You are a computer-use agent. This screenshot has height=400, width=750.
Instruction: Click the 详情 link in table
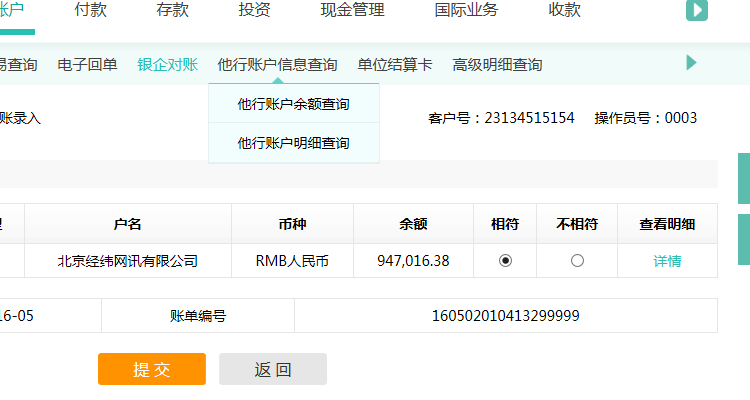coord(667,261)
